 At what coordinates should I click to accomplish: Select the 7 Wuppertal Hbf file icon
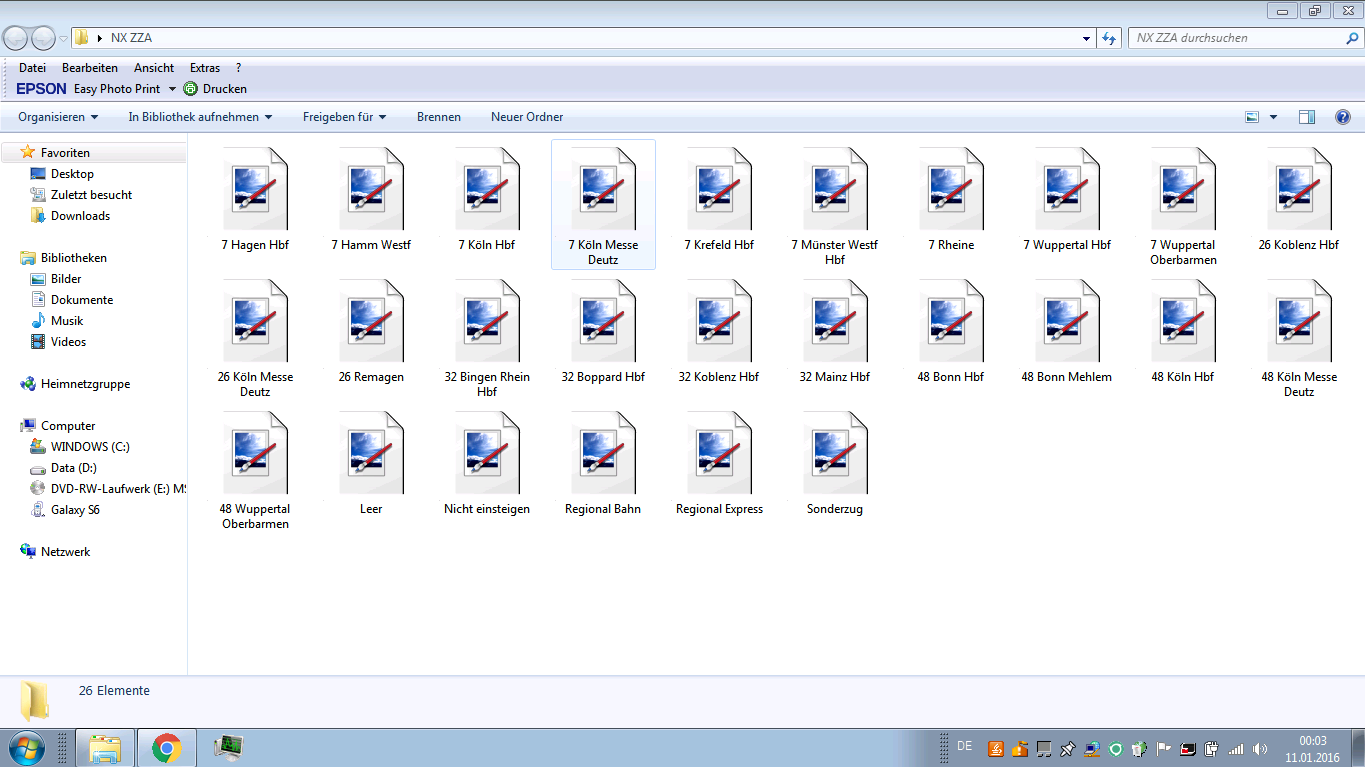pos(1067,189)
